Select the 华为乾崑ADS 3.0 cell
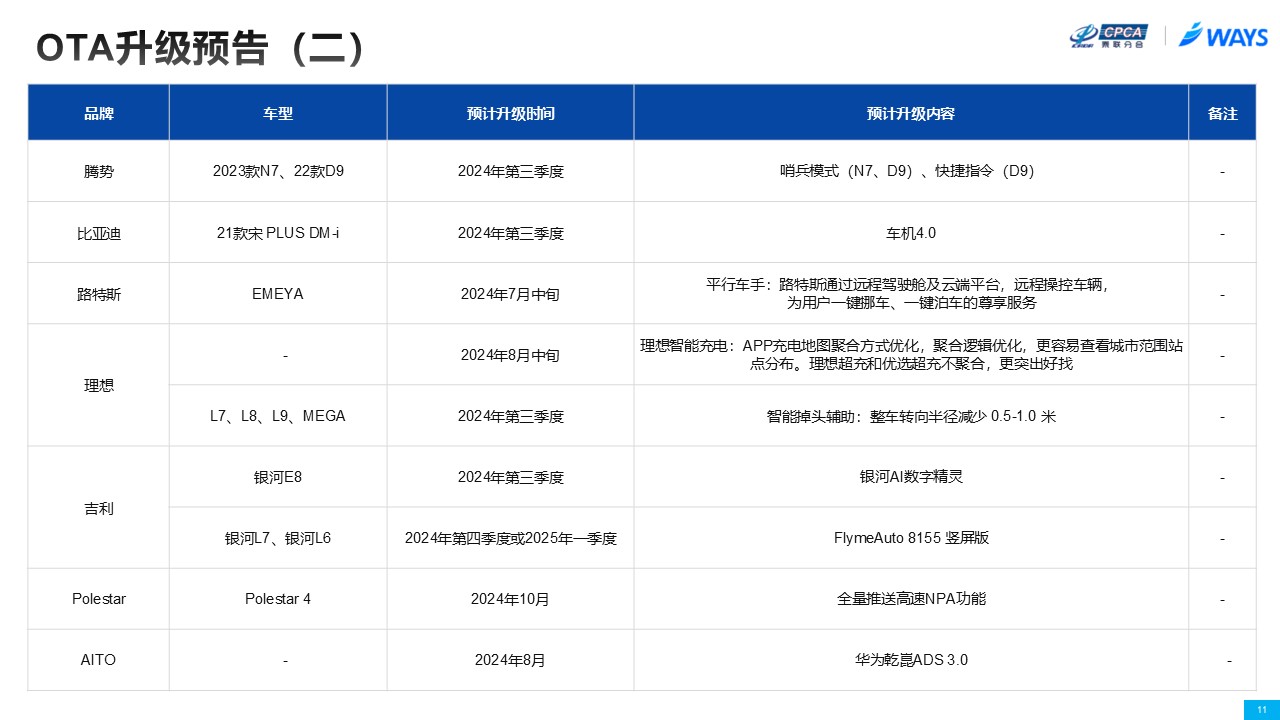The height and width of the screenshot is (720, 1280). [911, 660]
